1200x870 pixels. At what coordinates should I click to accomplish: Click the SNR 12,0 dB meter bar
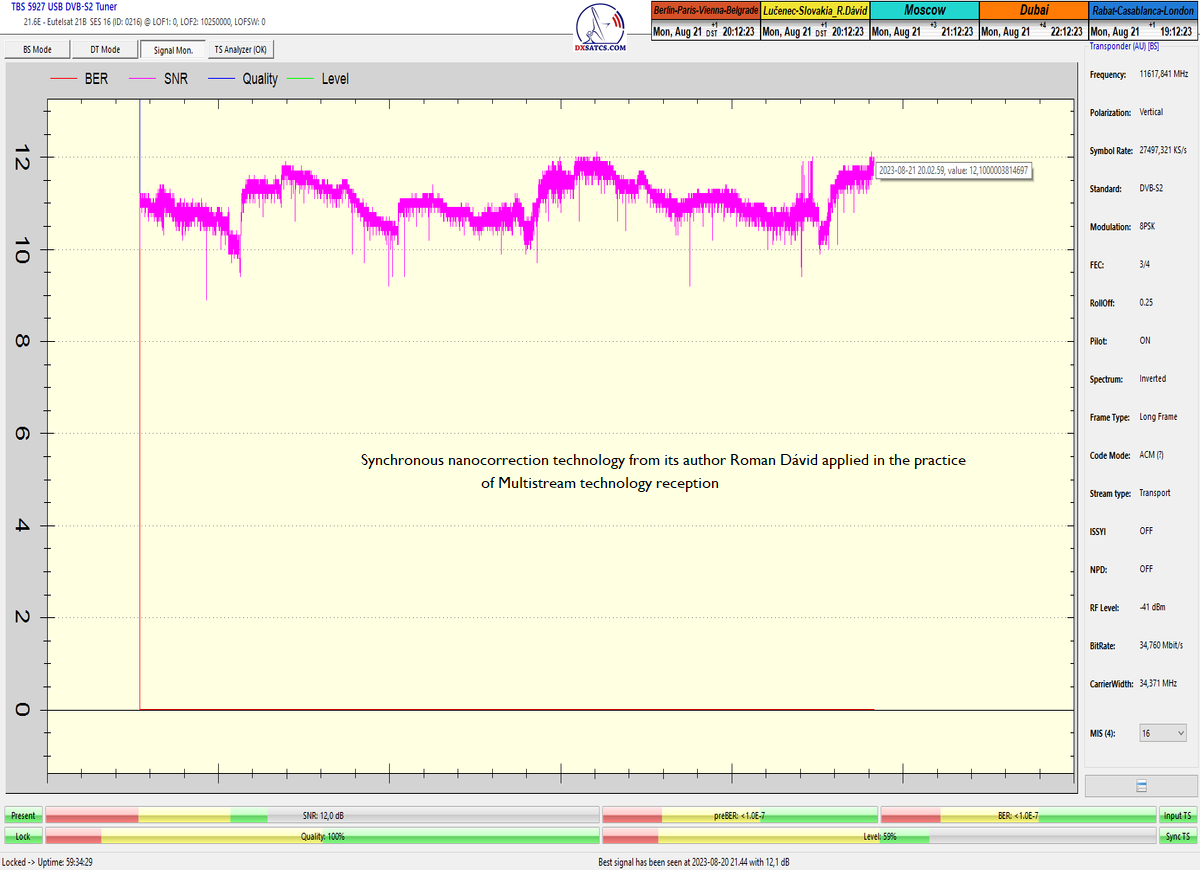tap(322, 816)
